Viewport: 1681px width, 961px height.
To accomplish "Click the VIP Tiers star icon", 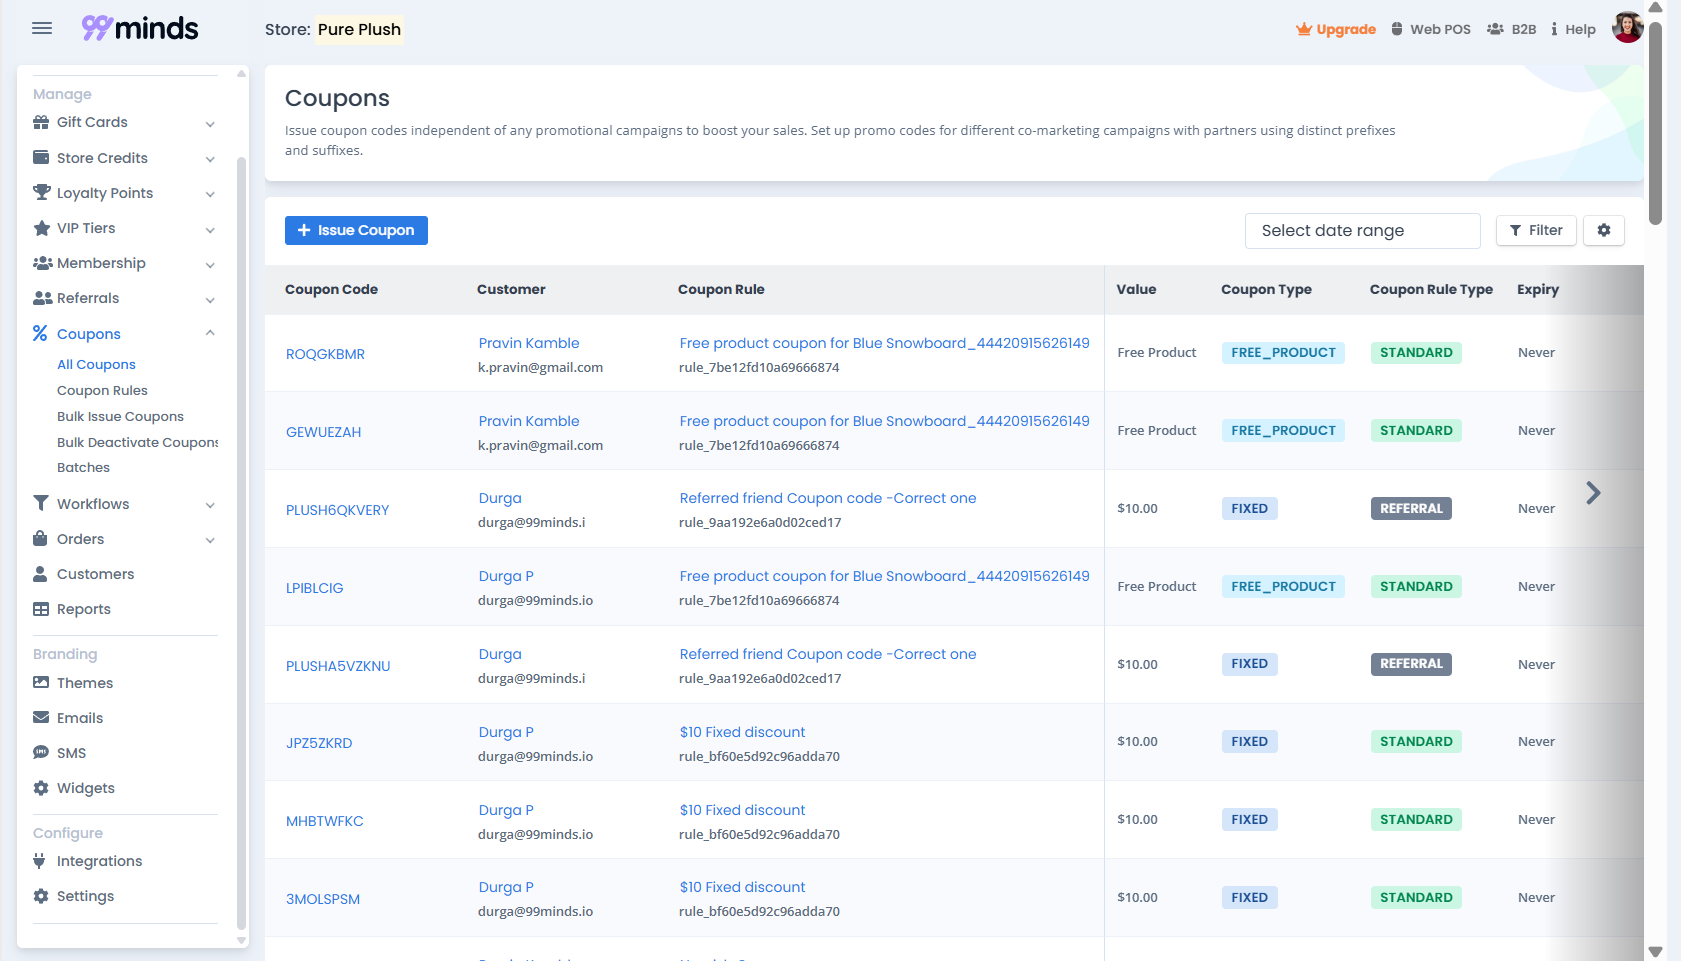I will coord(41,228).
